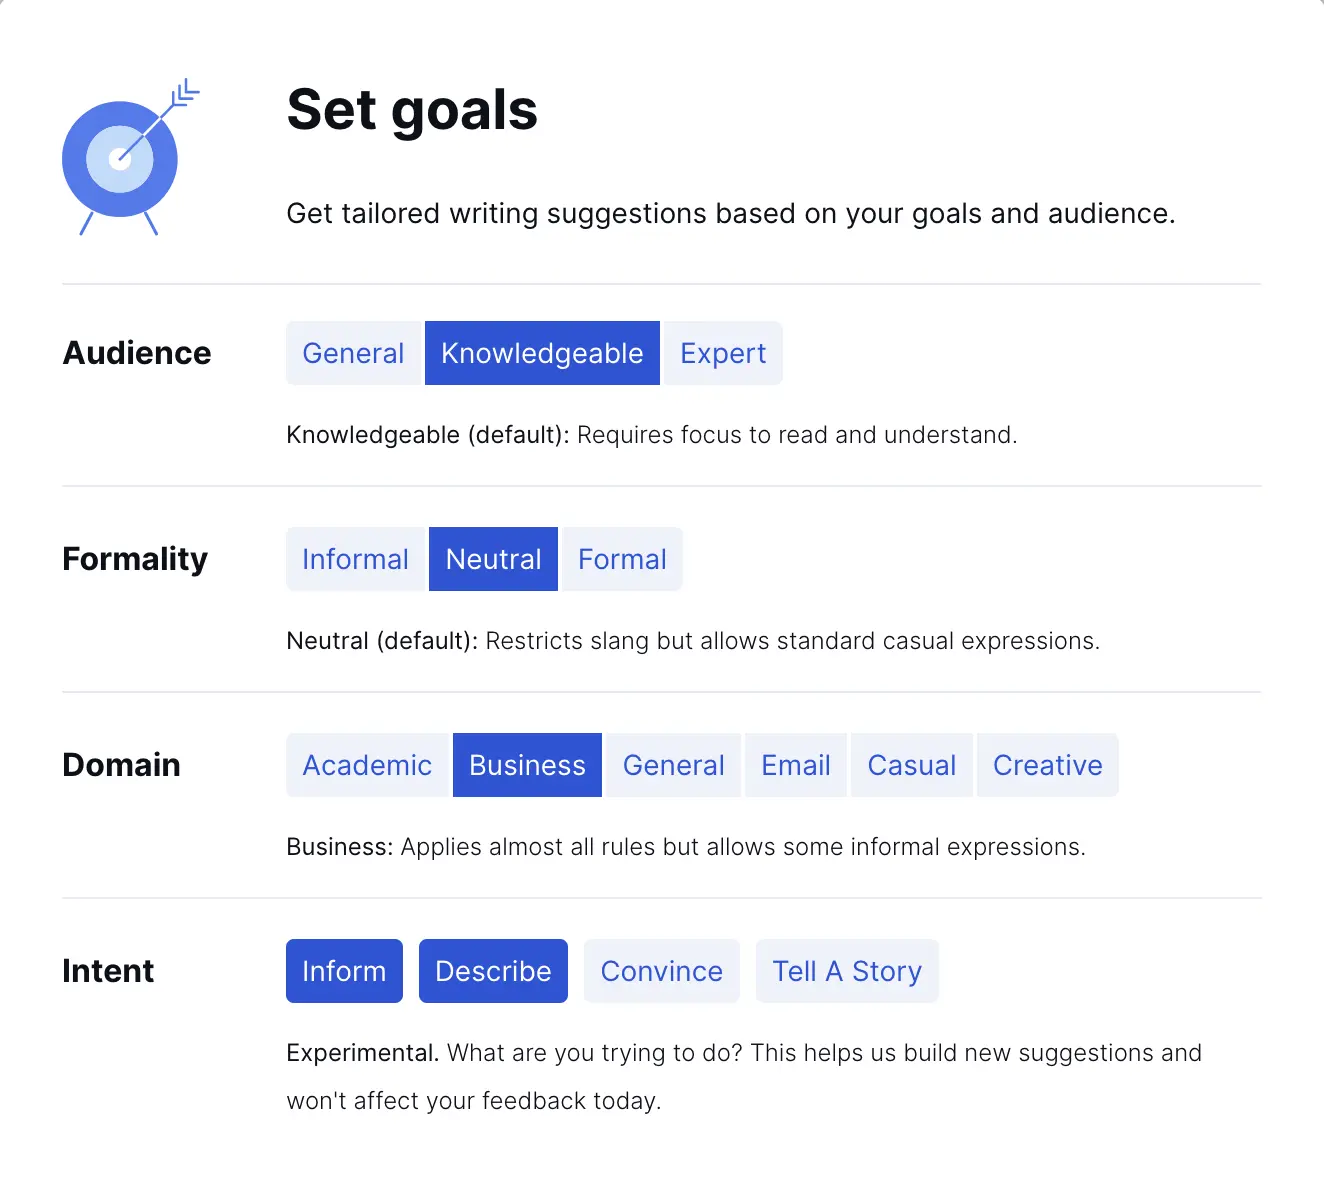Click the Set goals heading
1324x1180 pixels.
[x=412, y=110]
